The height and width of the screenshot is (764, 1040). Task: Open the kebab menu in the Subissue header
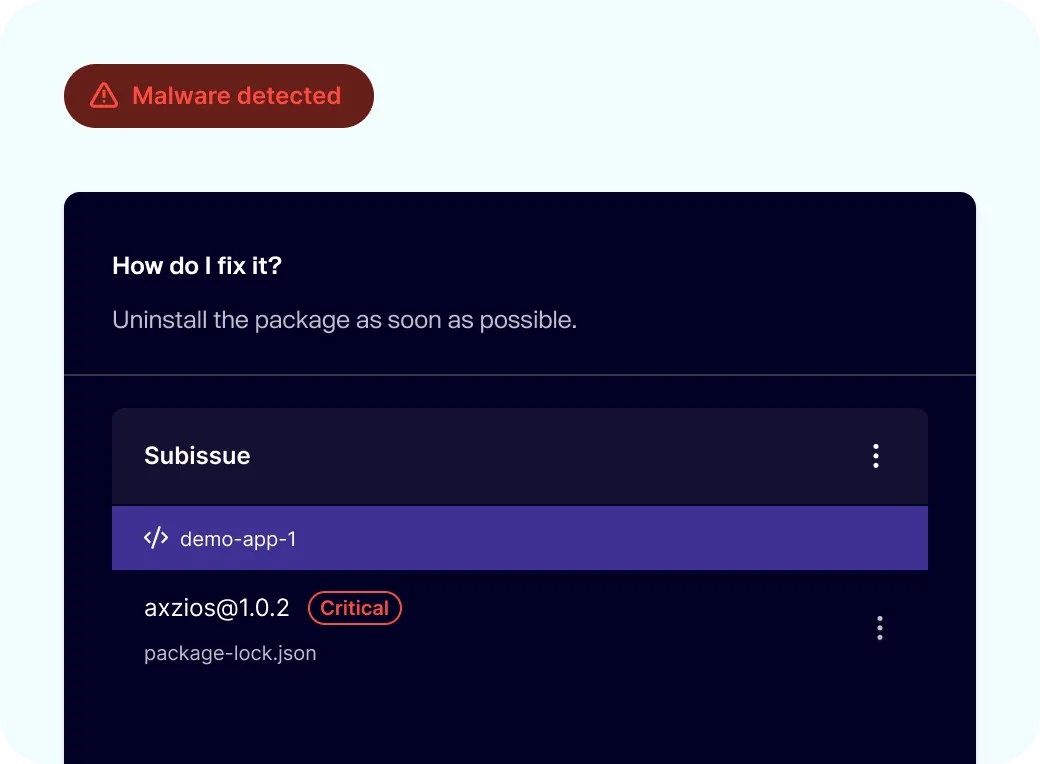(x=876, y=456)
